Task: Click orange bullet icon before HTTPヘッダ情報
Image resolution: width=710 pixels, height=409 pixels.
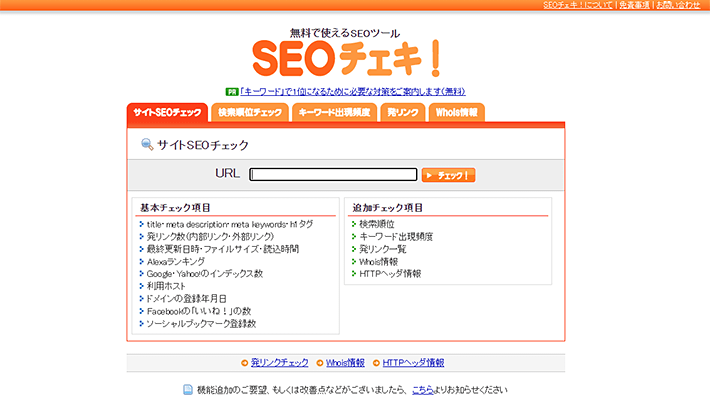Action: [376, 363]
